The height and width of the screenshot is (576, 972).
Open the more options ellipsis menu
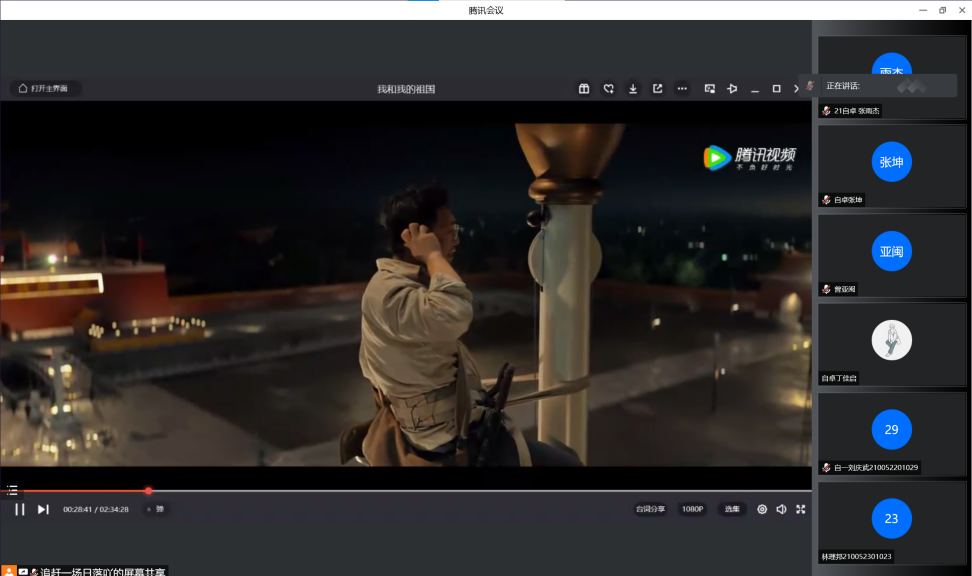click(x=682, y=89)
